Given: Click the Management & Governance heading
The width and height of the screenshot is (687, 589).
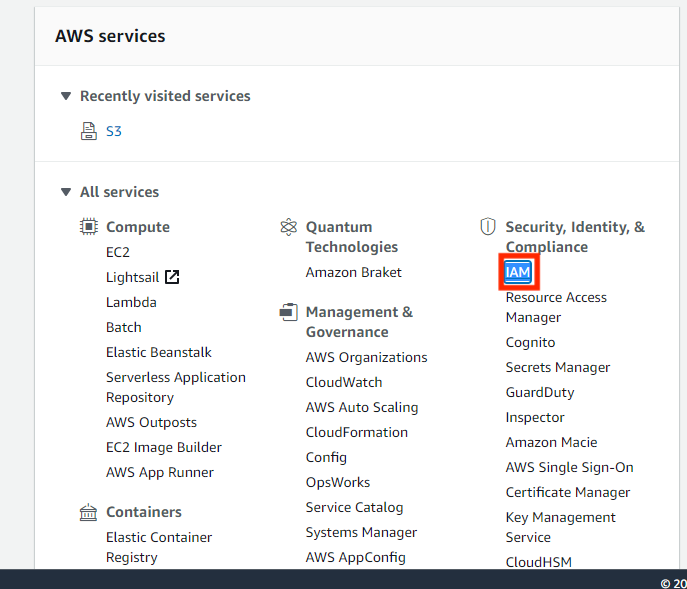Looking at the screenshot, I should 359,322.
